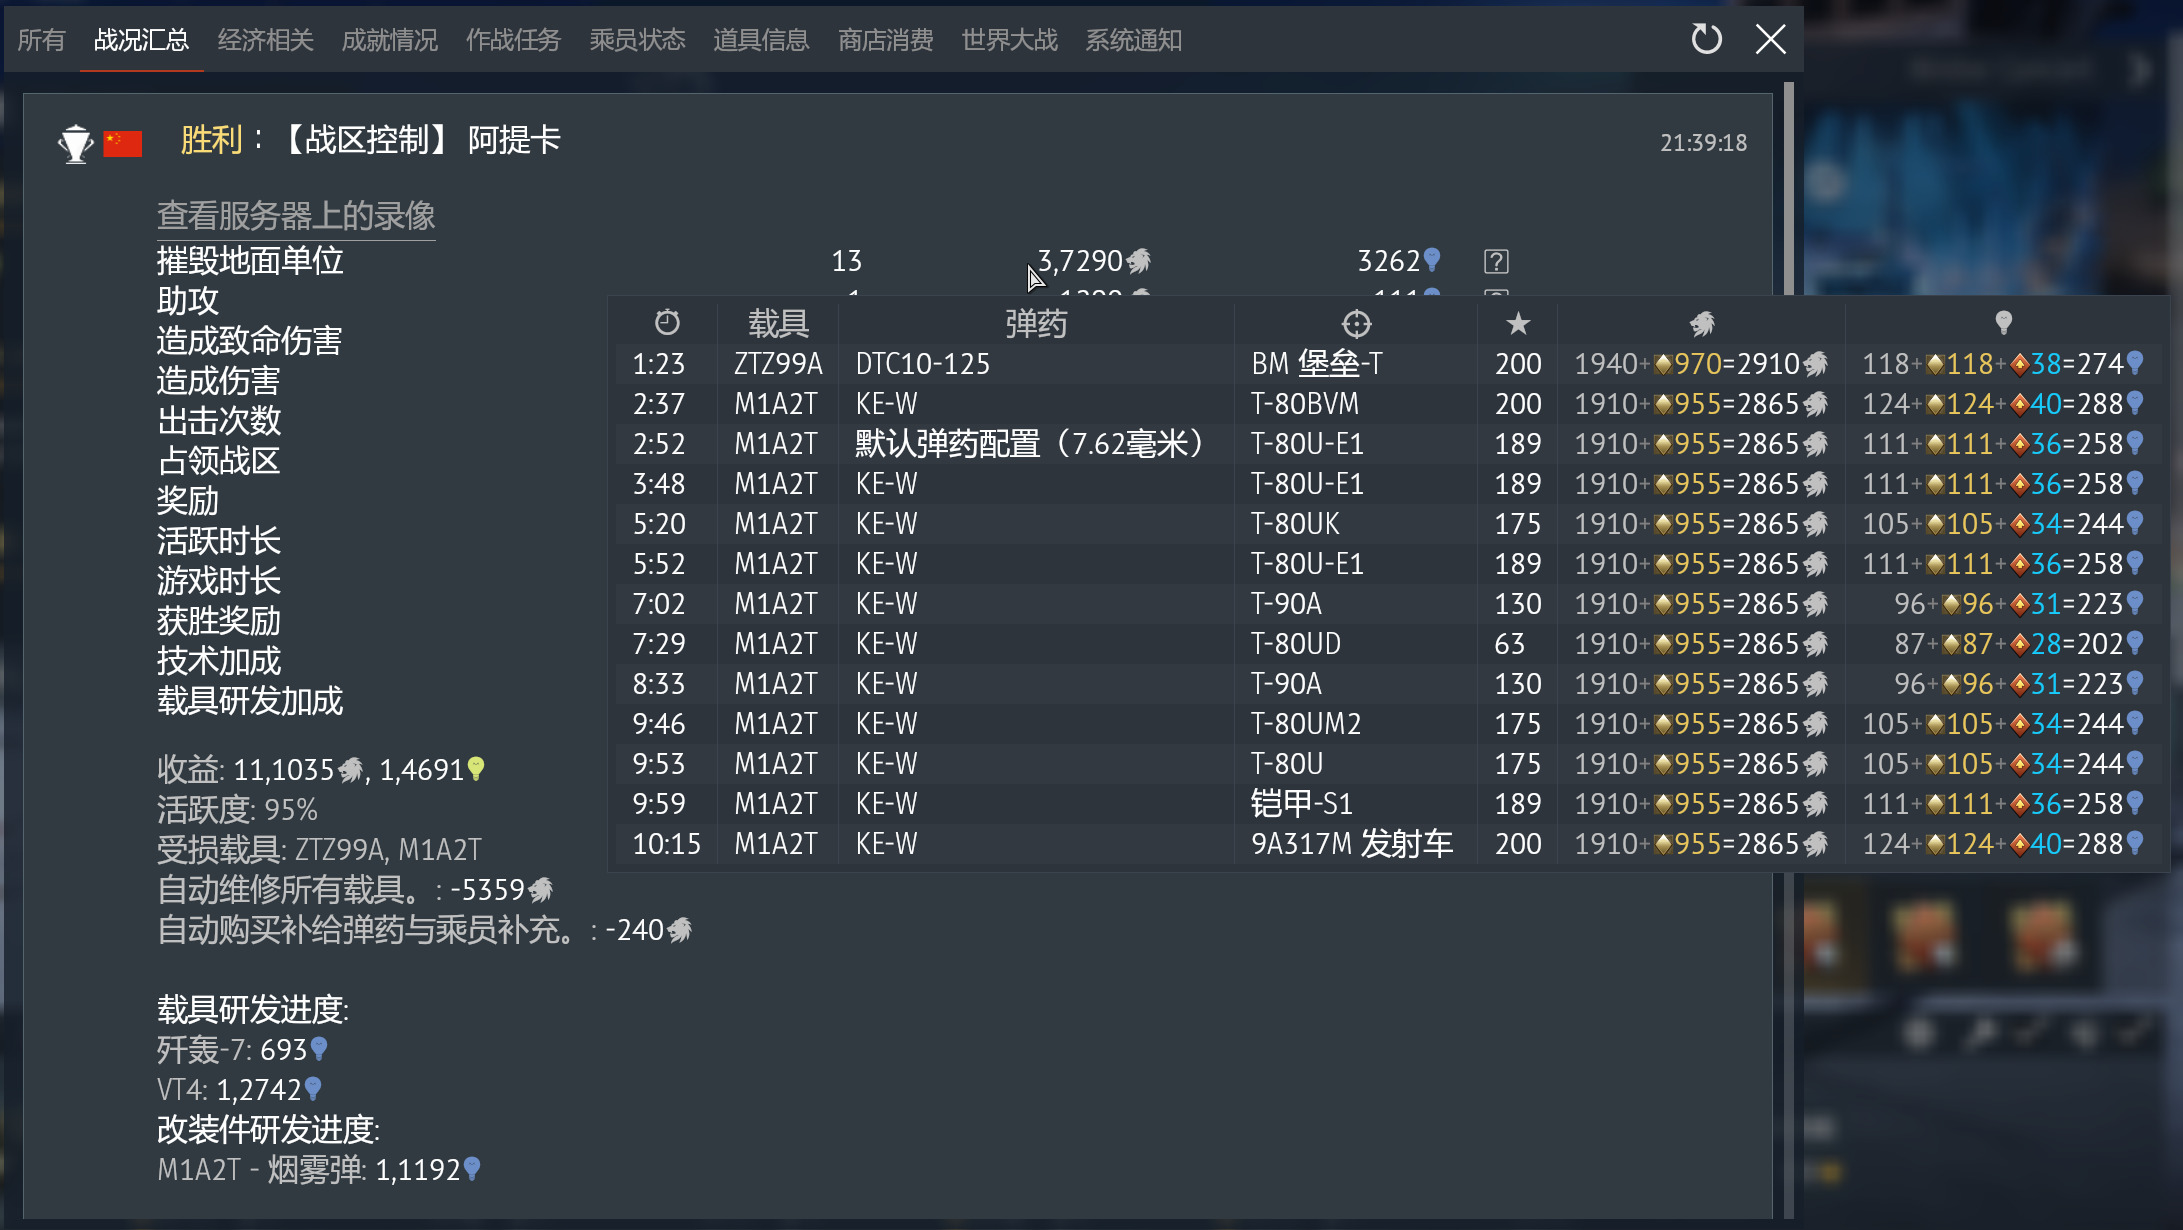Click the Chinese flag icon
This screenshot has height=1230, width=2183.
123,144
